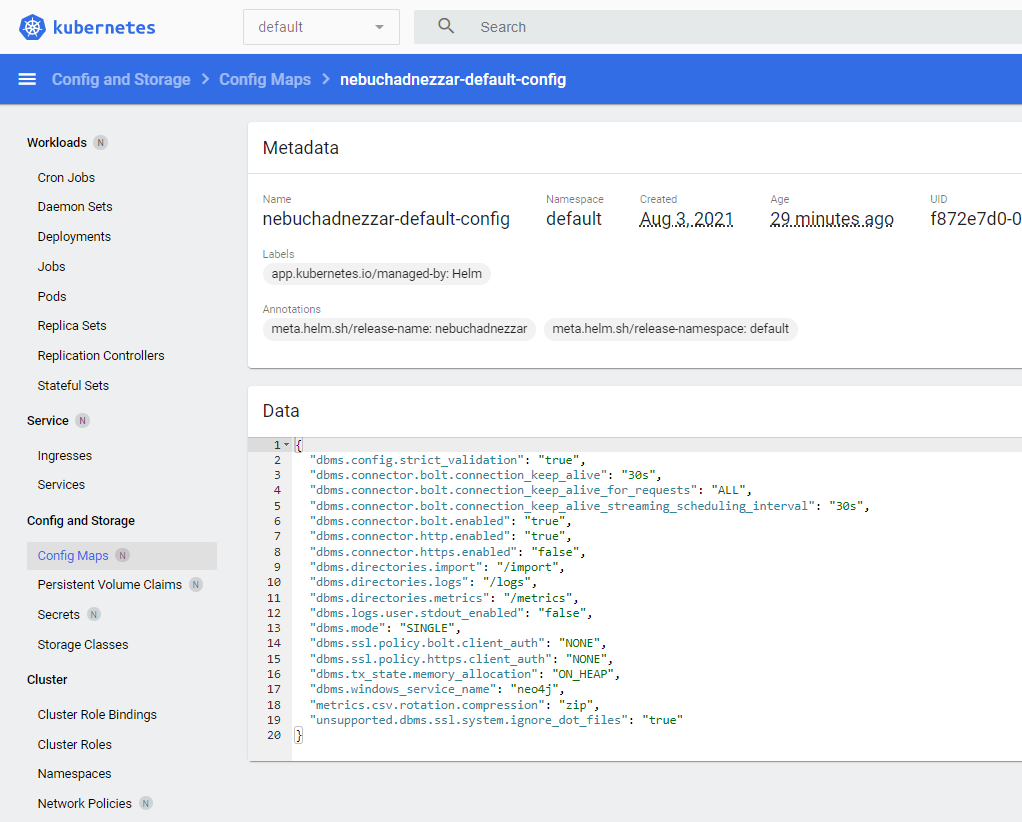
Task: Open Pods in sidebar
Action: pyautogui.click(x=52, y=297)
